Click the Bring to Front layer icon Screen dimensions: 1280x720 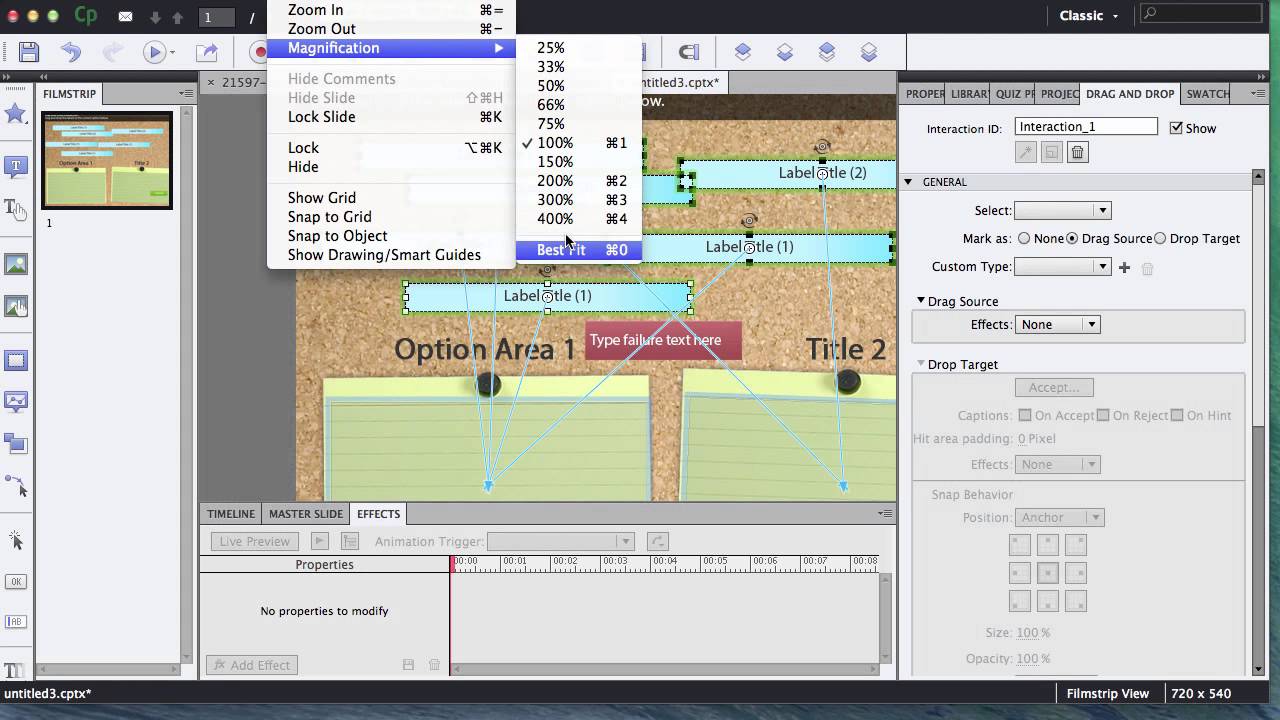point(827,52)
